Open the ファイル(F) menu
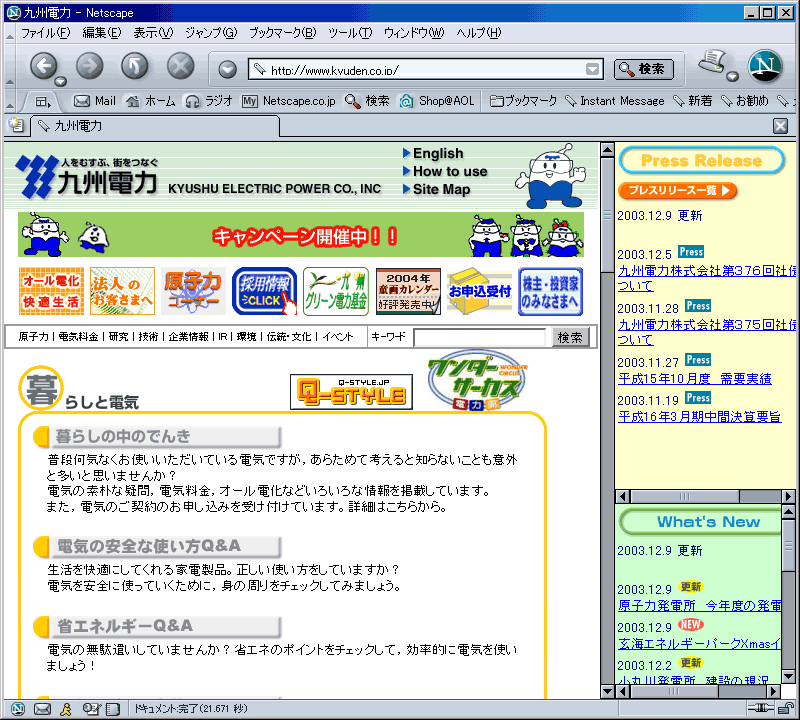 click(45, 33)
